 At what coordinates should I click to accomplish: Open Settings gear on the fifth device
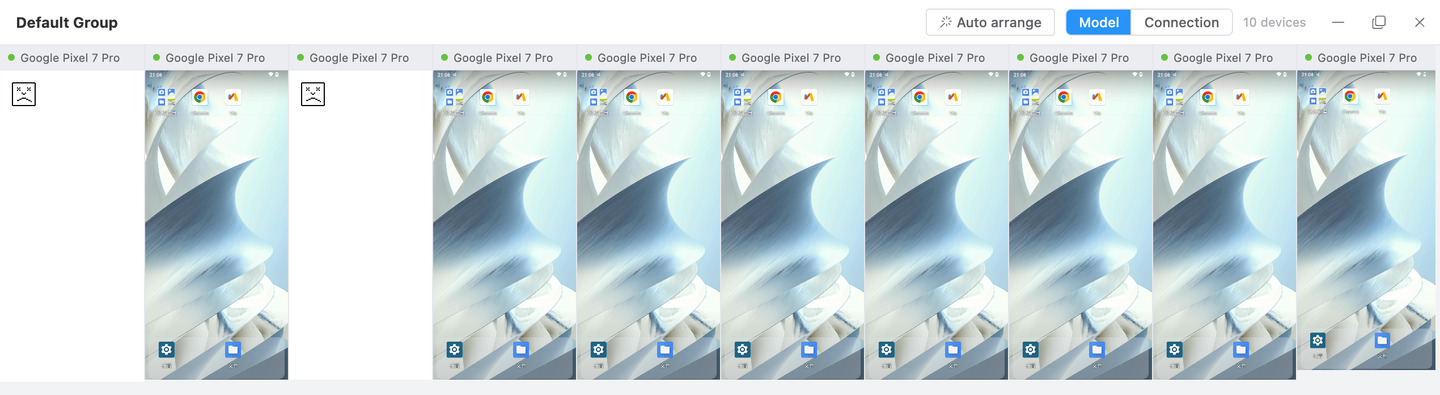coord(598,349)
